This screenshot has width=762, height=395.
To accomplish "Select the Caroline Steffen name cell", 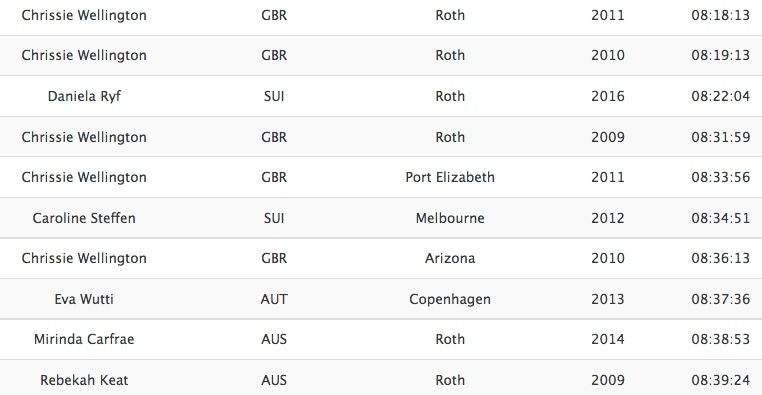I will 84,218.
